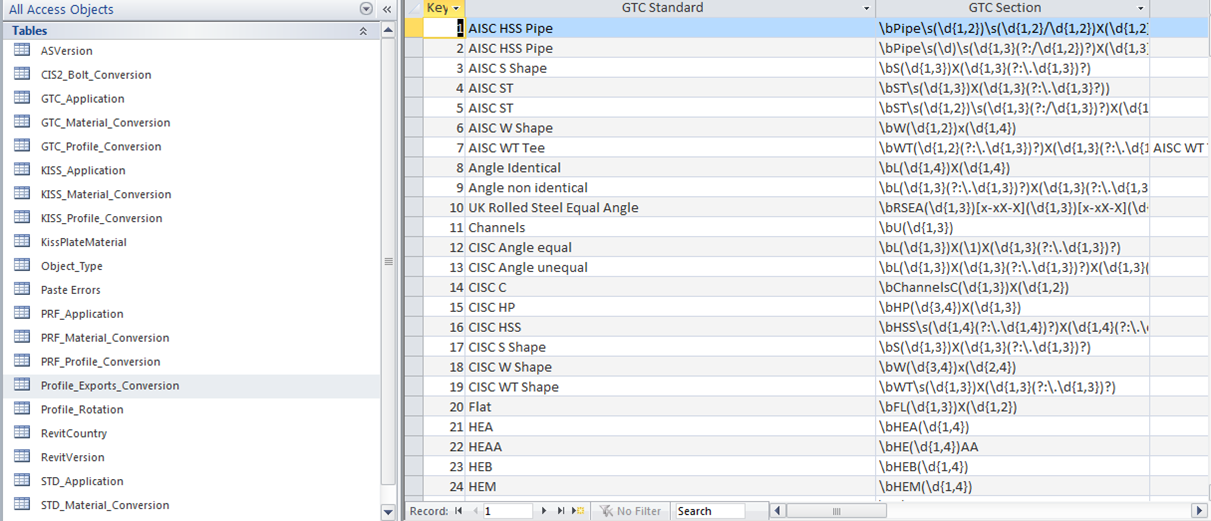This screenshot has height=521, width=1211.
Task: Click the Profile_Rotation table icon
Action: (22, 409)
